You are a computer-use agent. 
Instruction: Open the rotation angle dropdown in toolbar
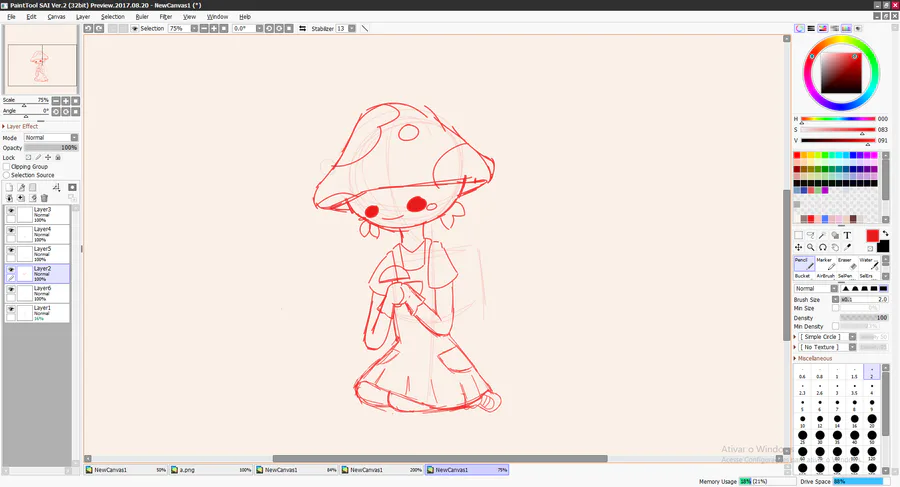[x=259, y=28]
